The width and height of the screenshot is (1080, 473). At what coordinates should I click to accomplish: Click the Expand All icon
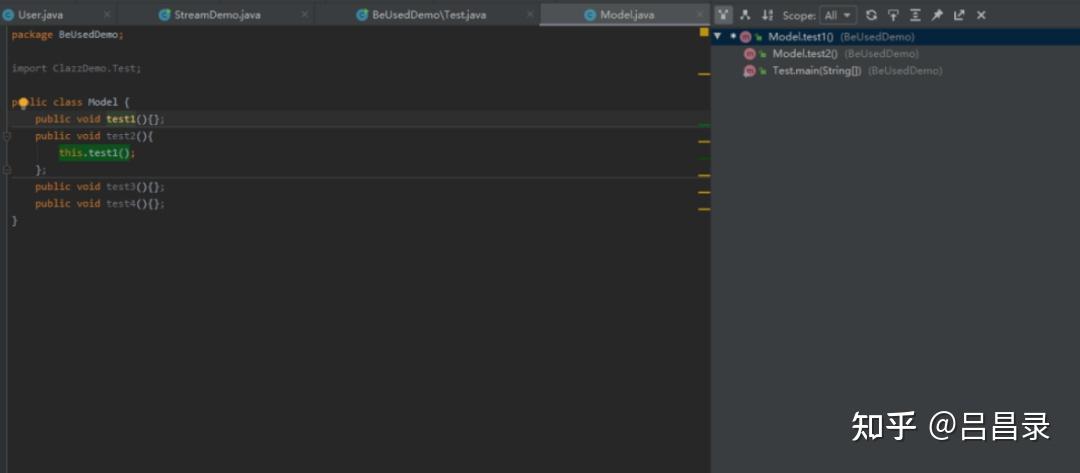[915, 15]
